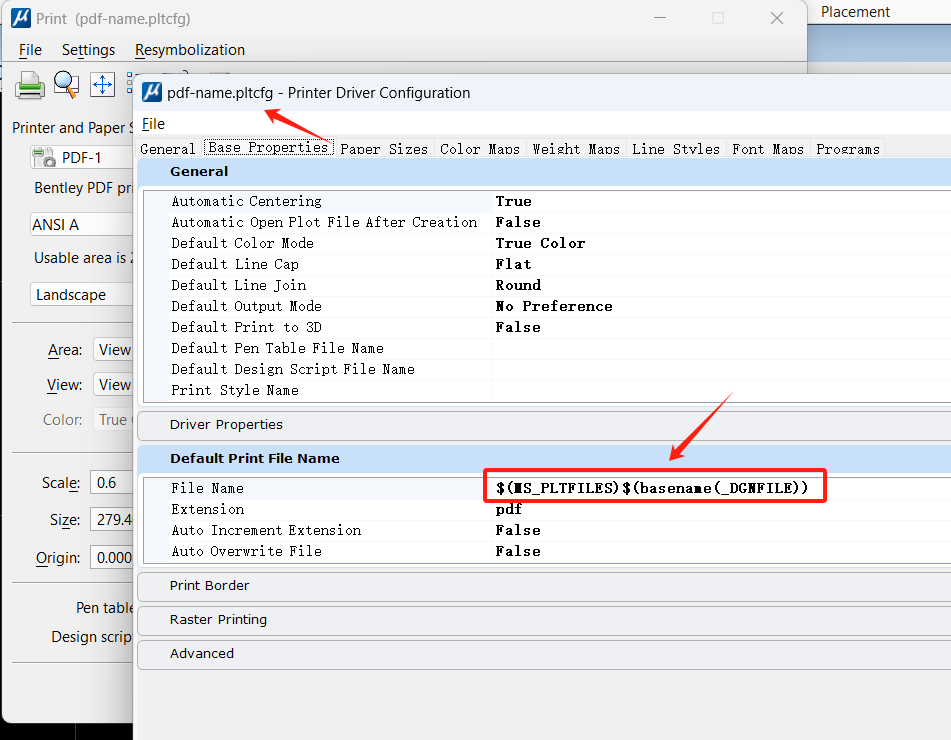
Task: Click the Preview magnifier icon in Print toolbar
Action: pyautogui.click(x=66, y=84)
